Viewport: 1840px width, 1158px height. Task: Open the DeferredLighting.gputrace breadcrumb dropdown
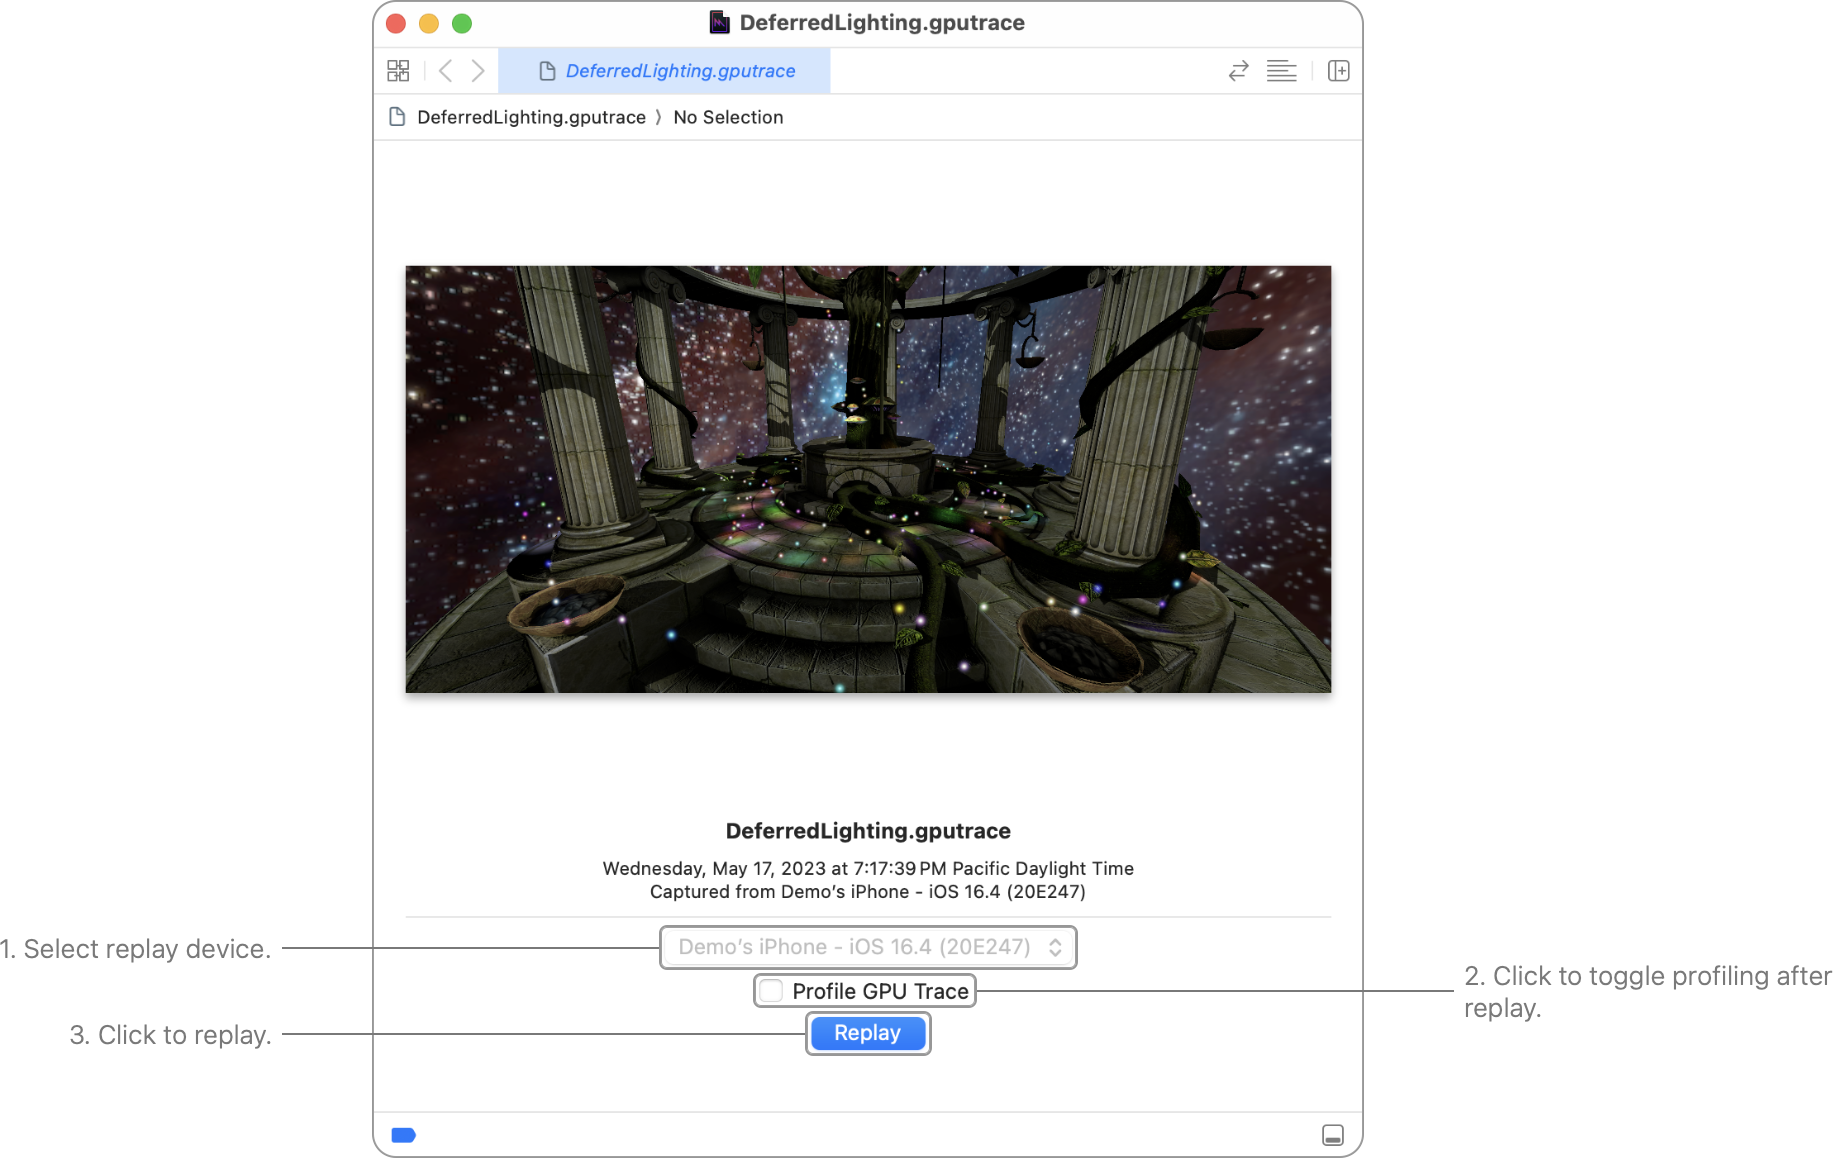tap(531, 117)
